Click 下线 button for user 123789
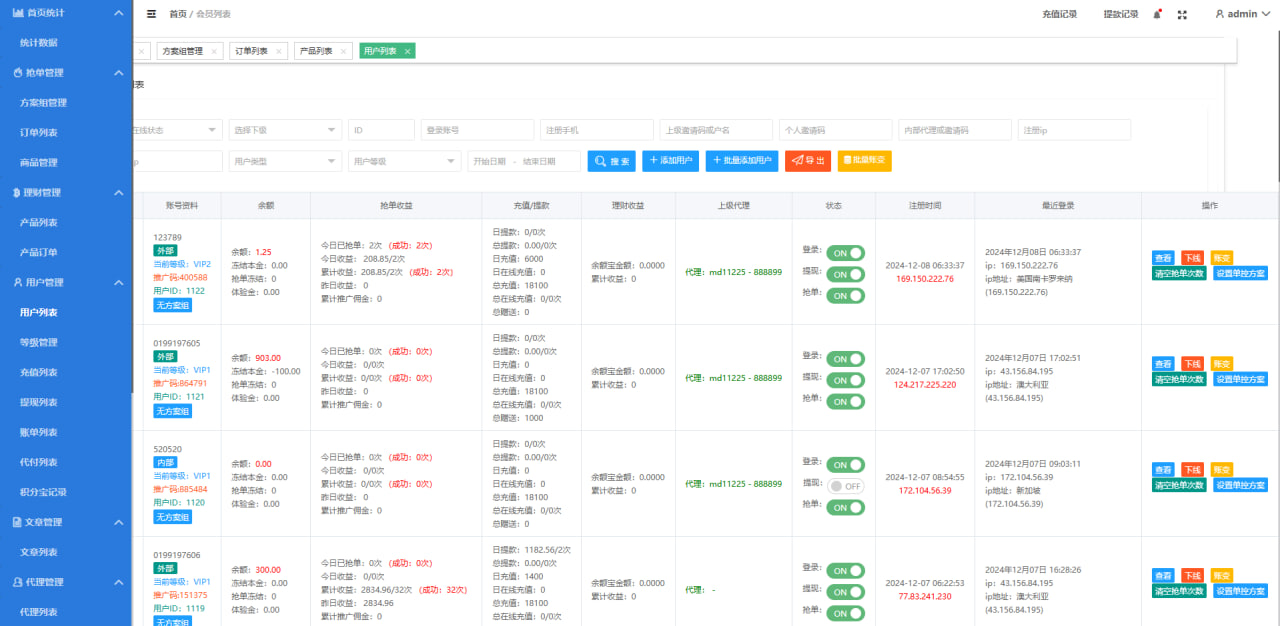Screen dimensions: 1280x626 pyautogui.click(x=1192, y=258)
